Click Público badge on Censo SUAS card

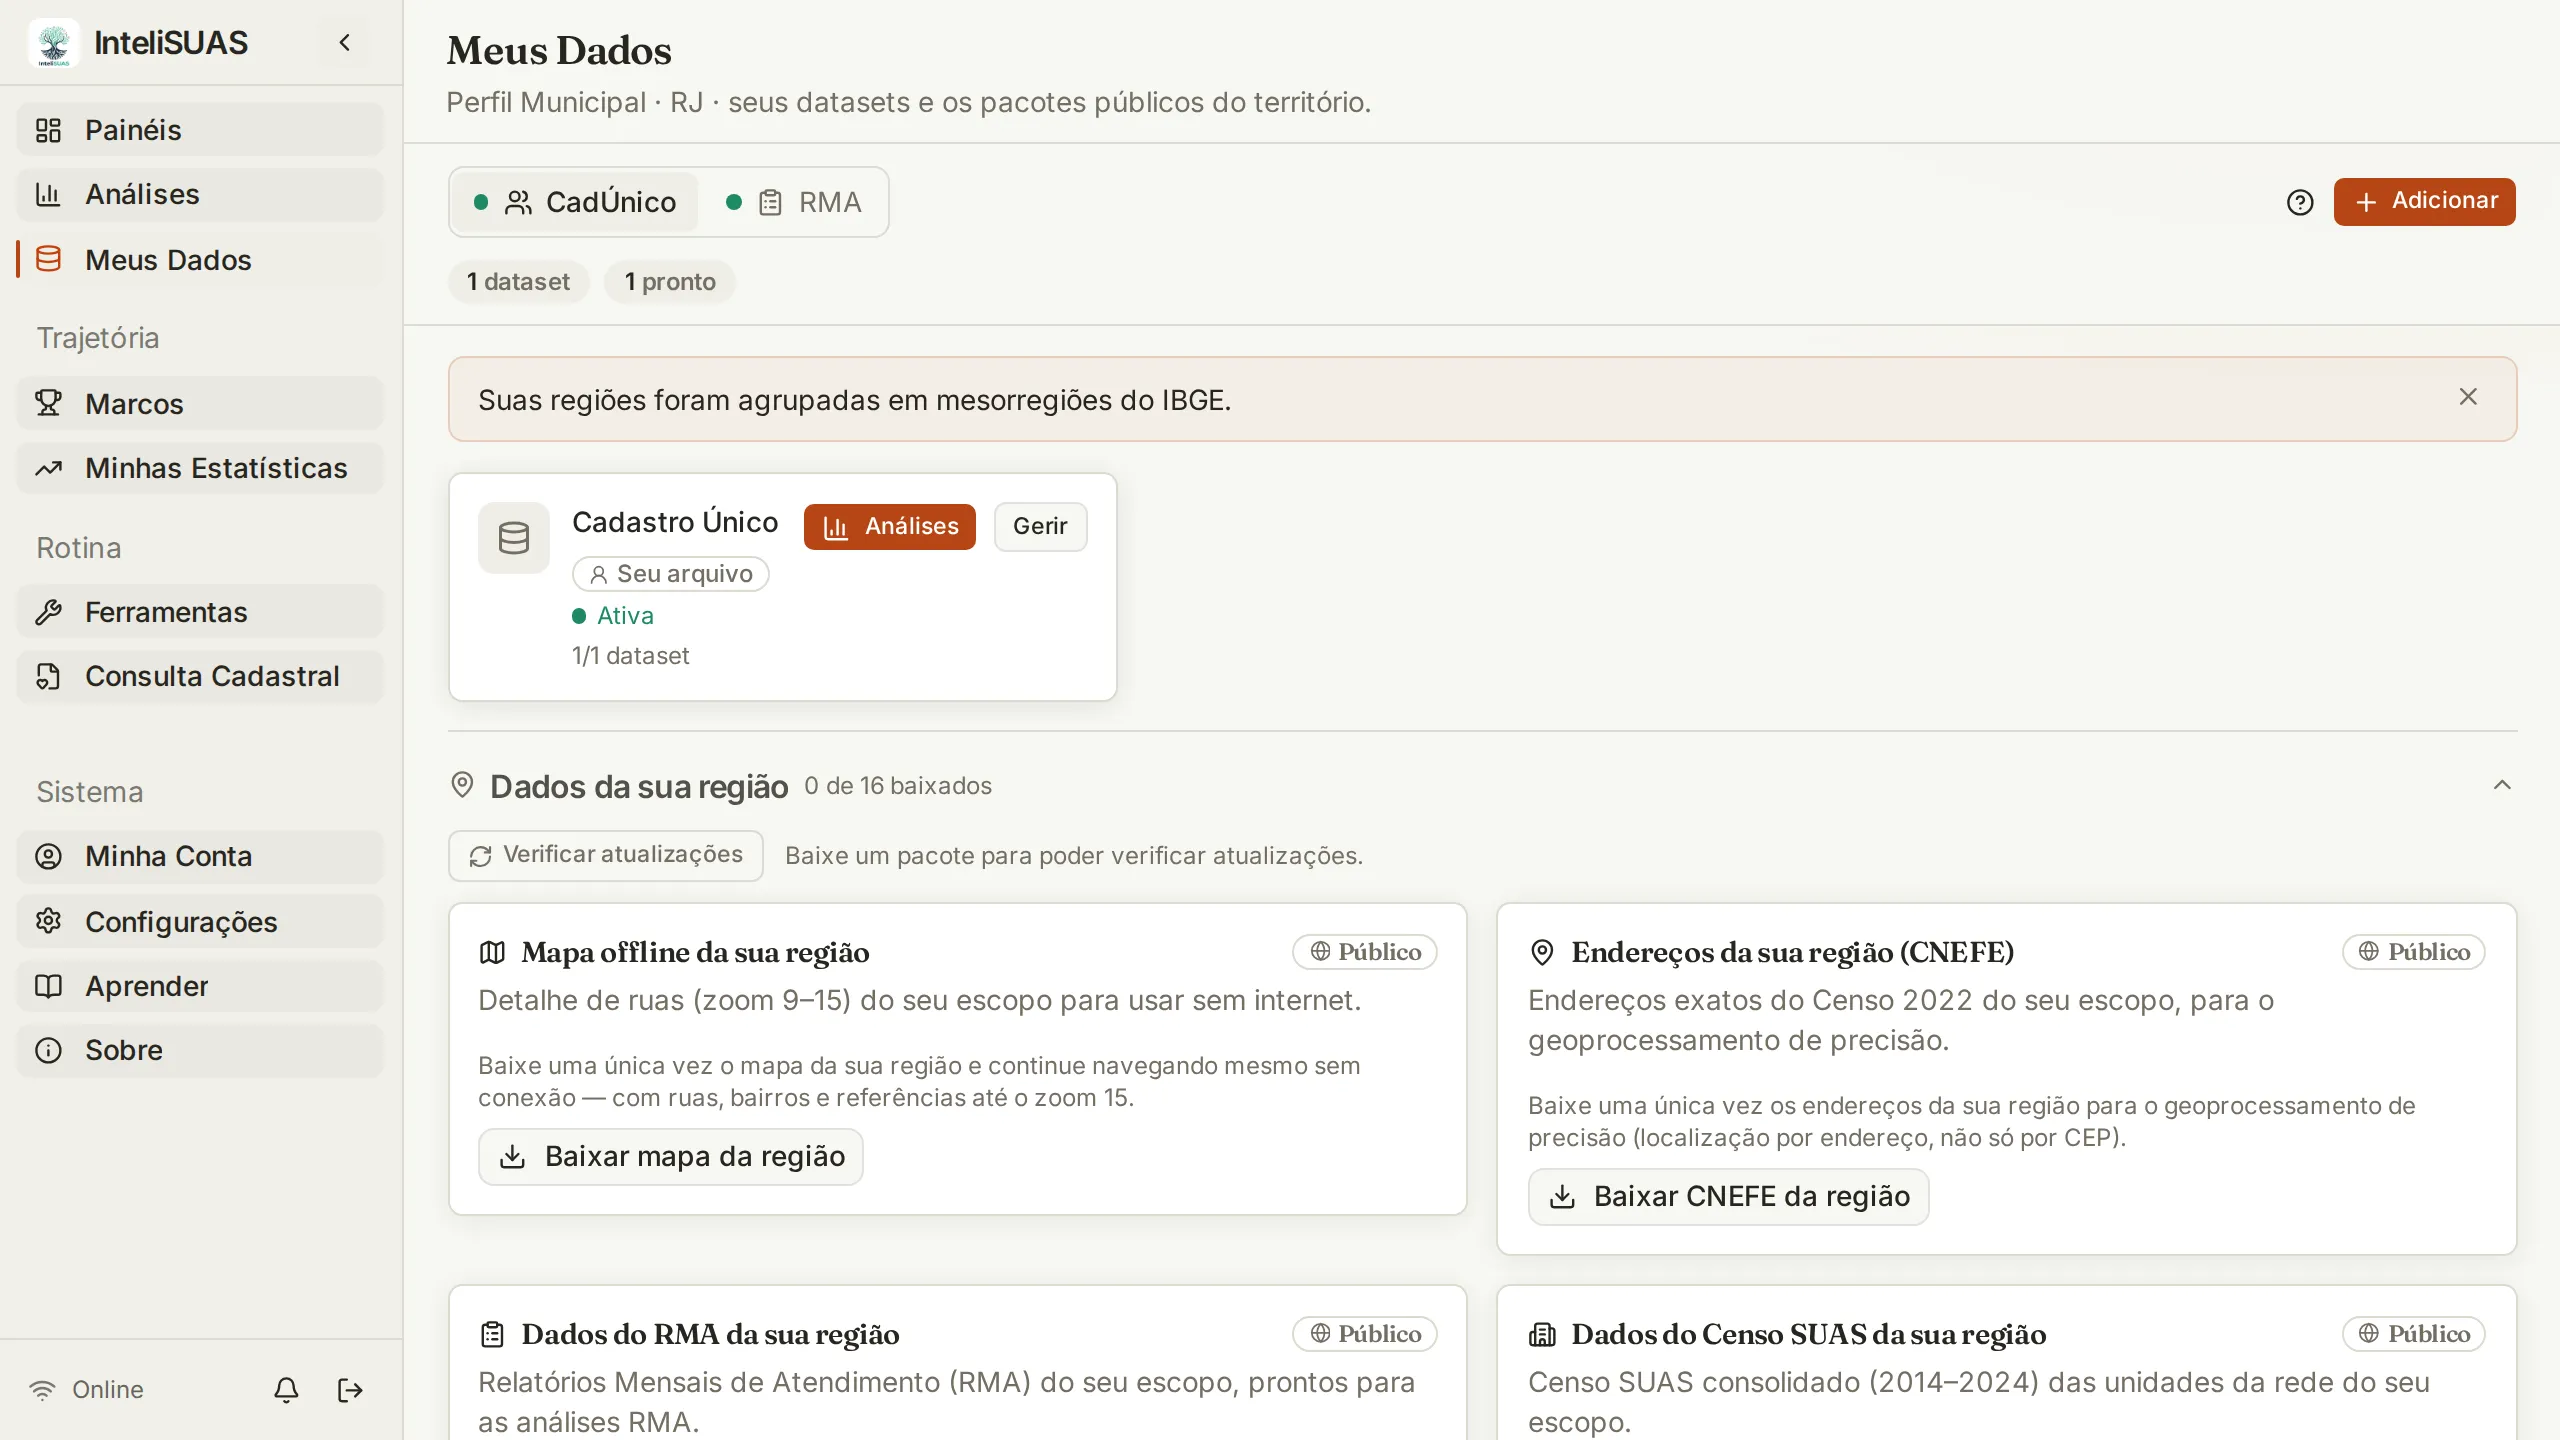coord(2414,1334)
